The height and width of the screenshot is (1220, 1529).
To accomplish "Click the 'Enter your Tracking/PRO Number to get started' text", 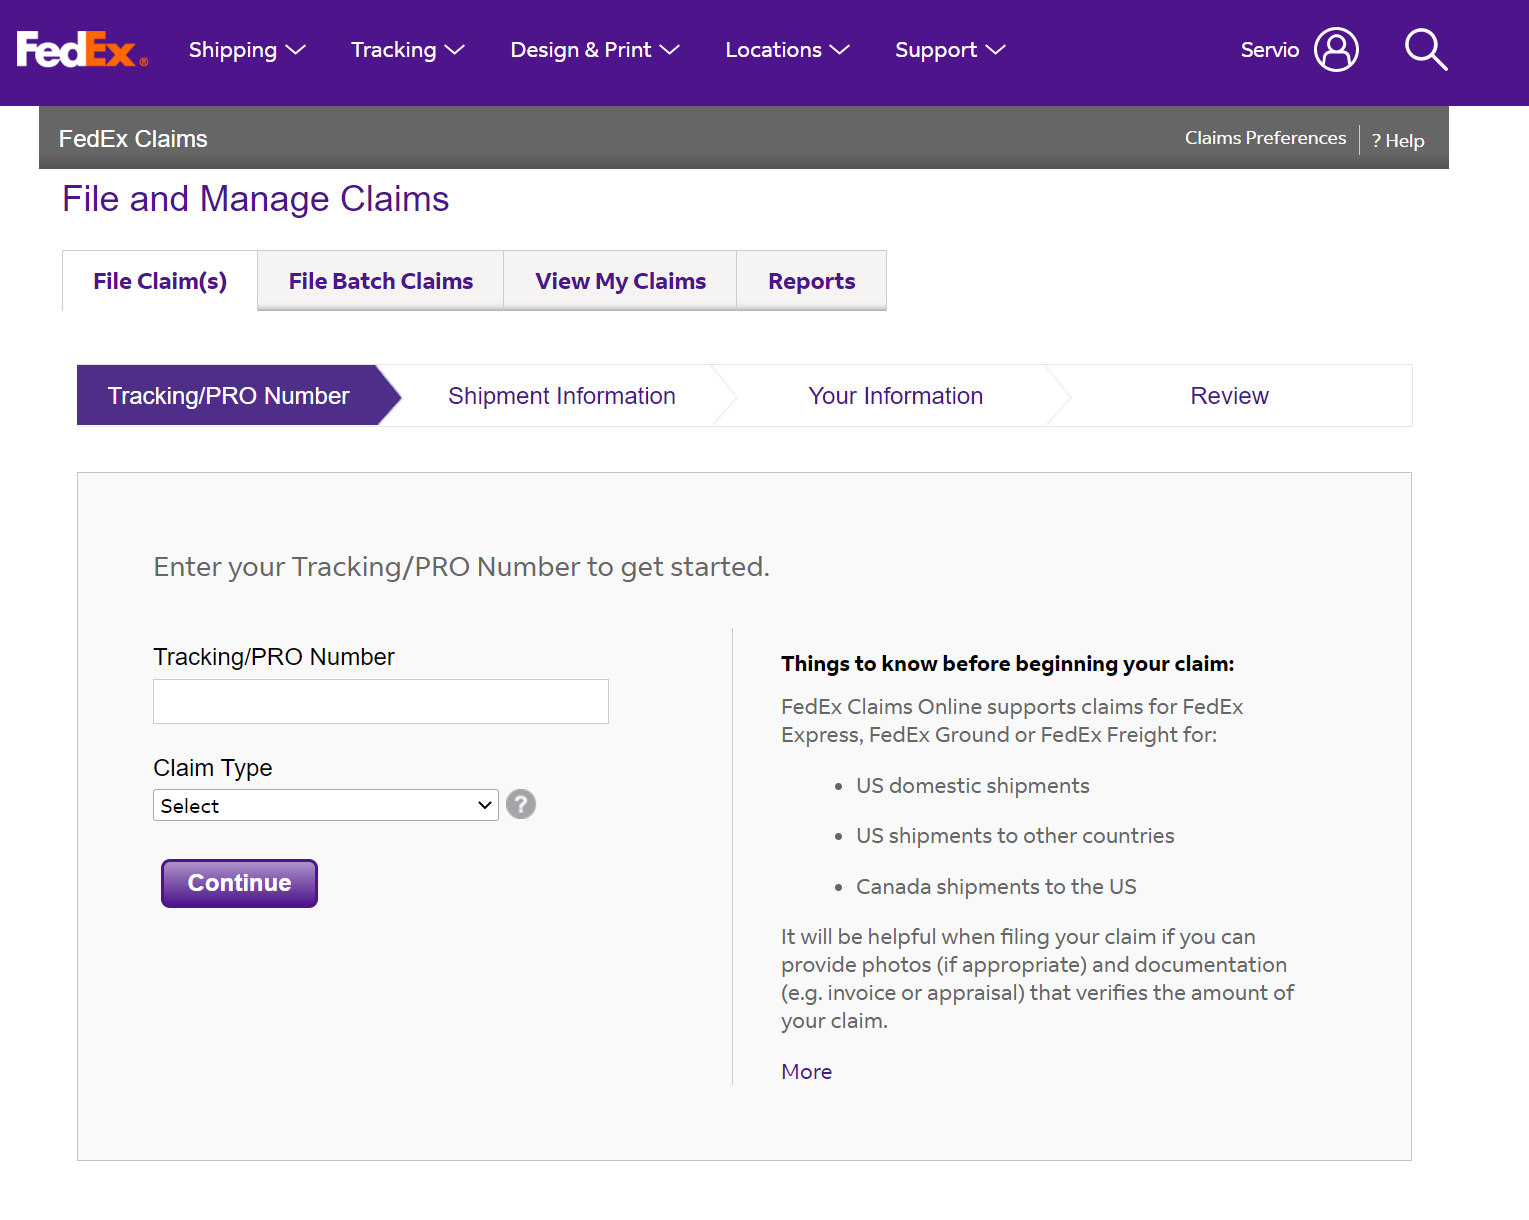I will tap(461, 567).
